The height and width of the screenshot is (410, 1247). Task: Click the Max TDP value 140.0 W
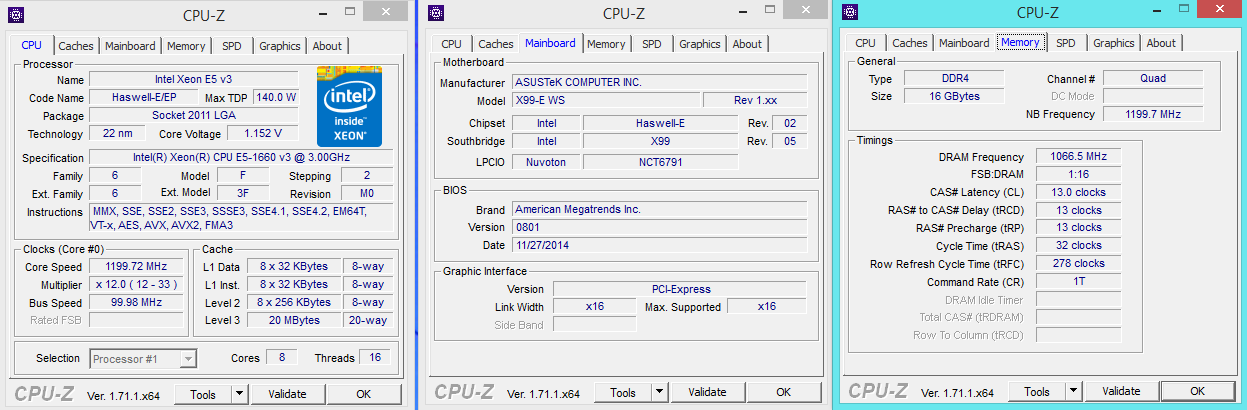276,98
